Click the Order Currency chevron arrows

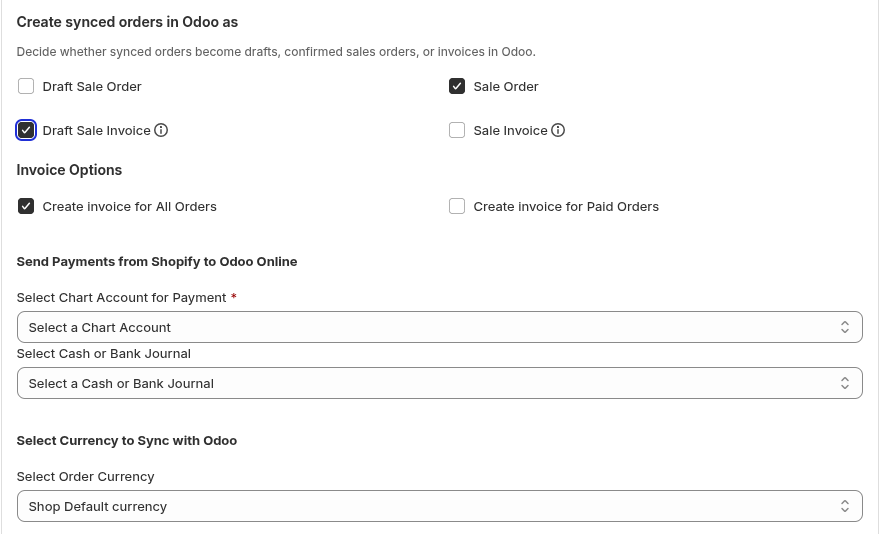click(844, 506)
